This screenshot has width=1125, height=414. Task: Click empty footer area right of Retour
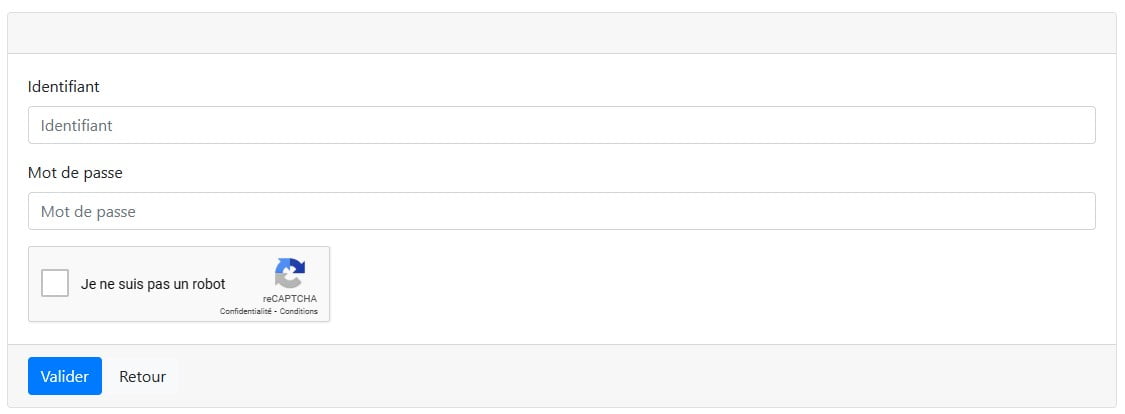coord(646,376)
